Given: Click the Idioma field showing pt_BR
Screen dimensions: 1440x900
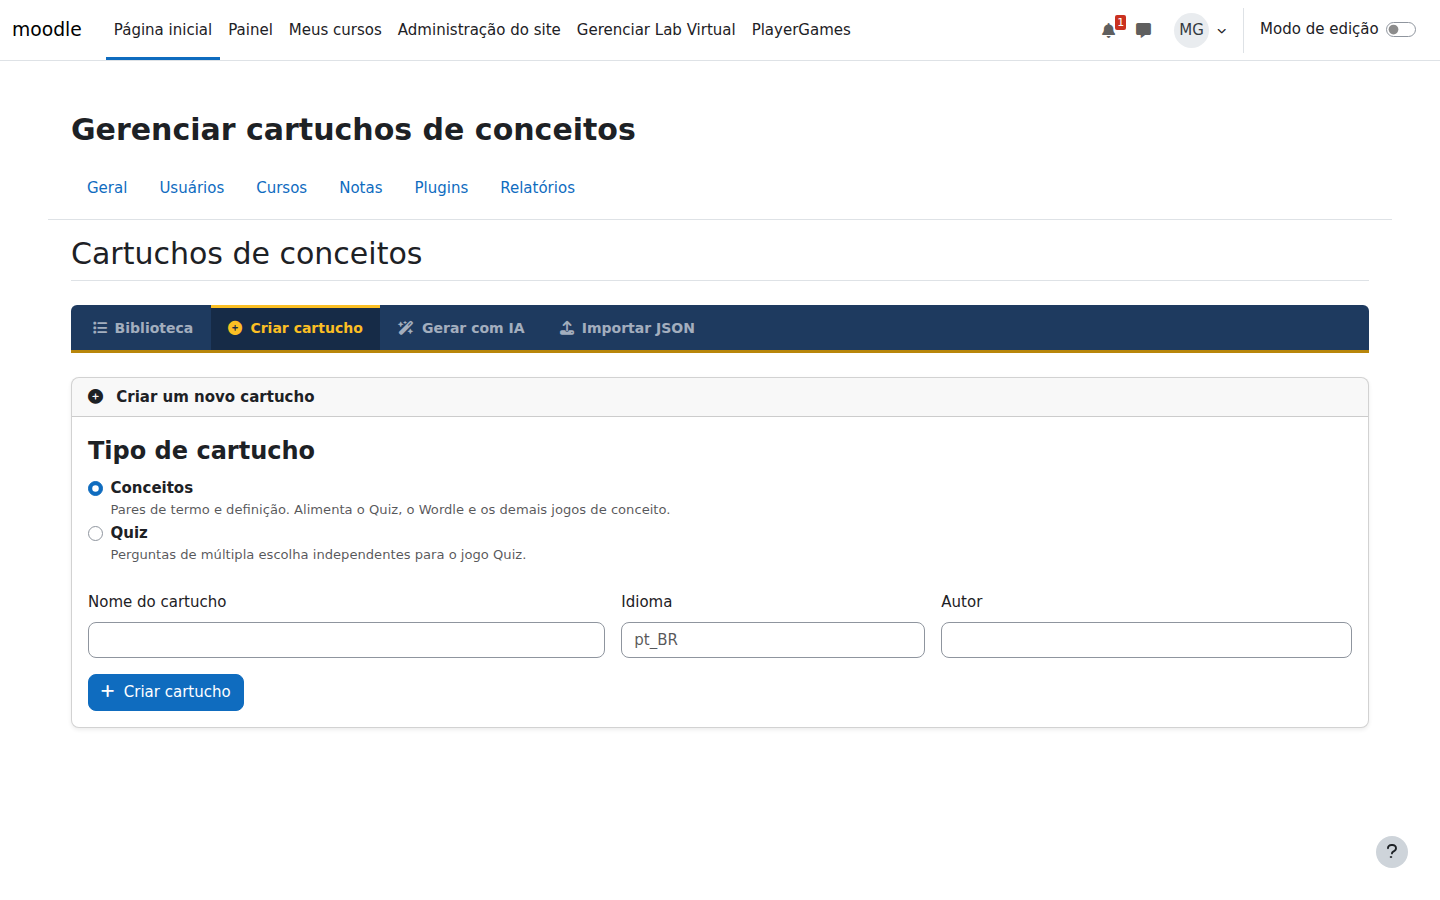Looking at the screenshot, I should (773, 640).
